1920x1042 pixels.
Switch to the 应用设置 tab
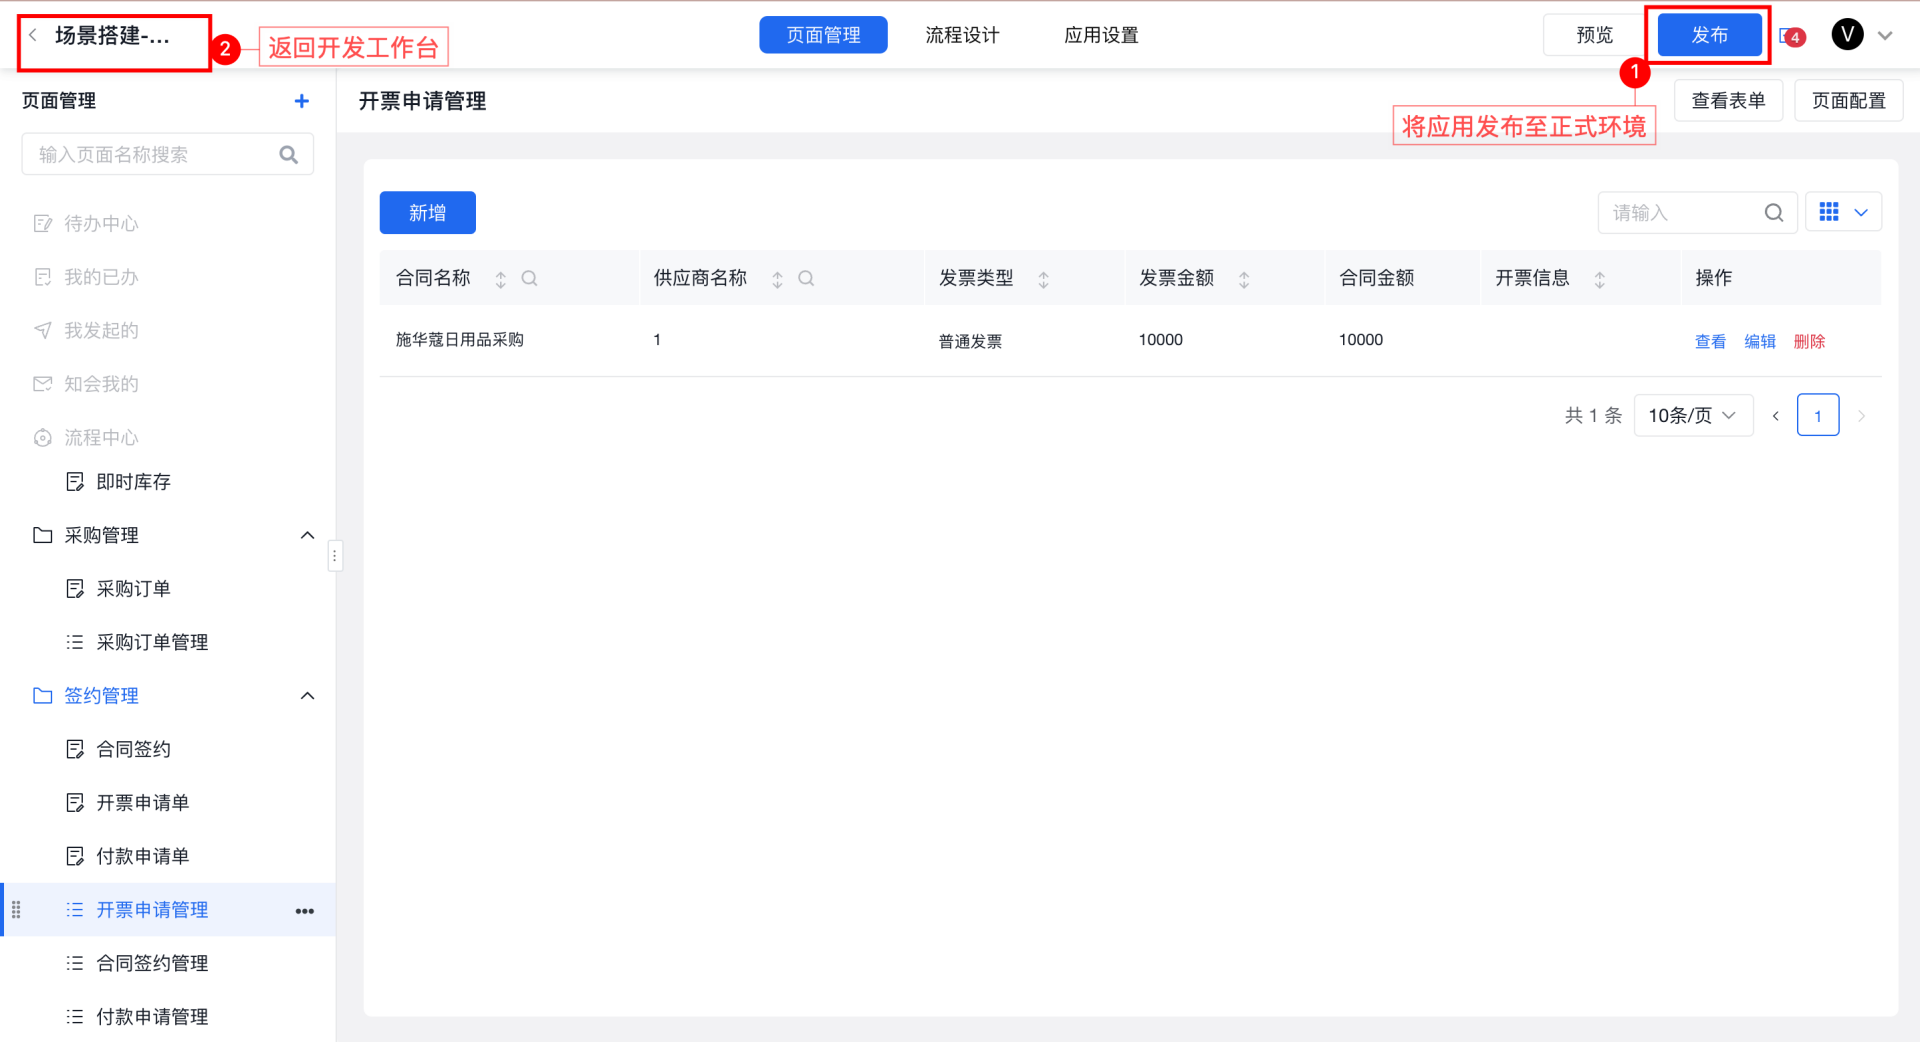pyautogui.click(x=1101, y=36)
